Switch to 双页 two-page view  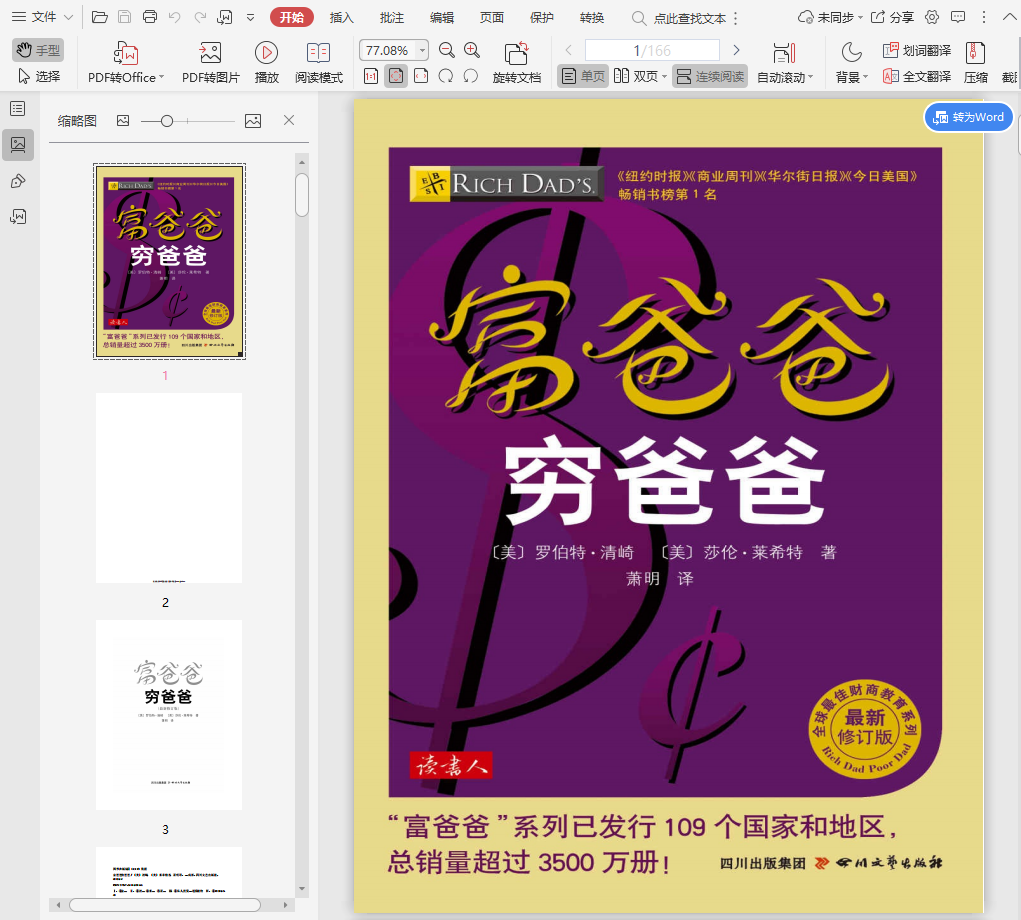[640, 76]
